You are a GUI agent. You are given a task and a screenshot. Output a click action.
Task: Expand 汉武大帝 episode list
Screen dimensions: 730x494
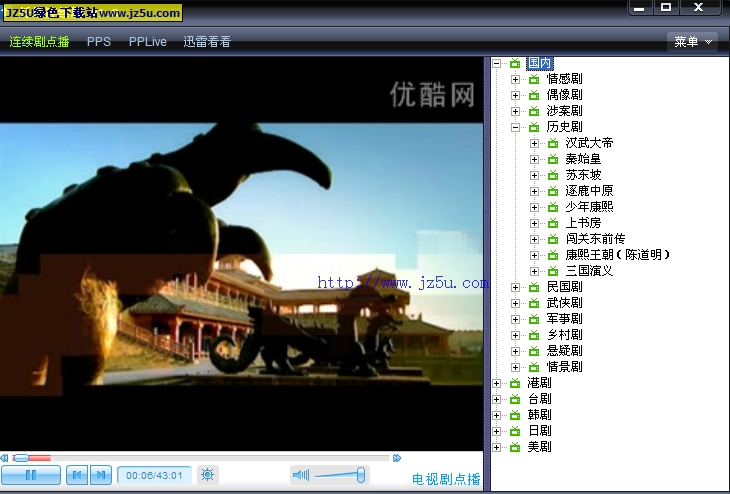pos(534,143)
